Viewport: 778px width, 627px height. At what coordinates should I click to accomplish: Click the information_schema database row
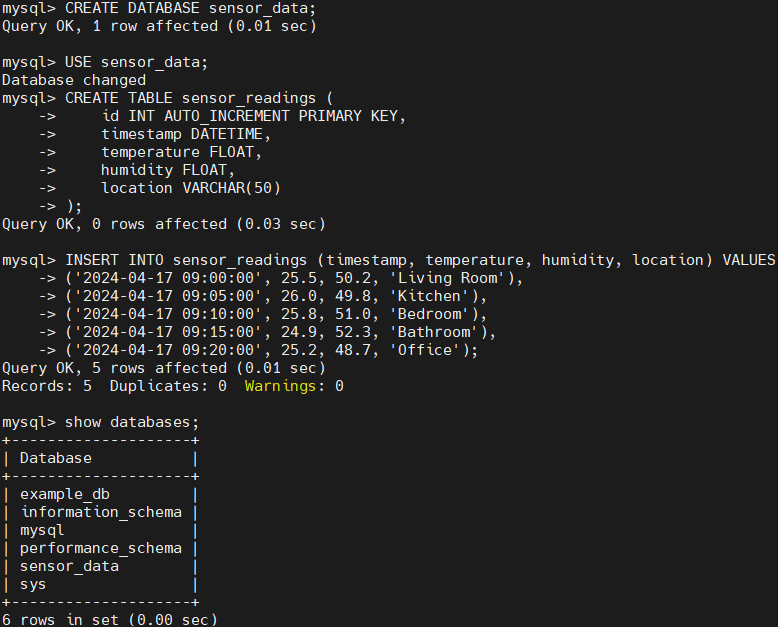tap(101, 512)
